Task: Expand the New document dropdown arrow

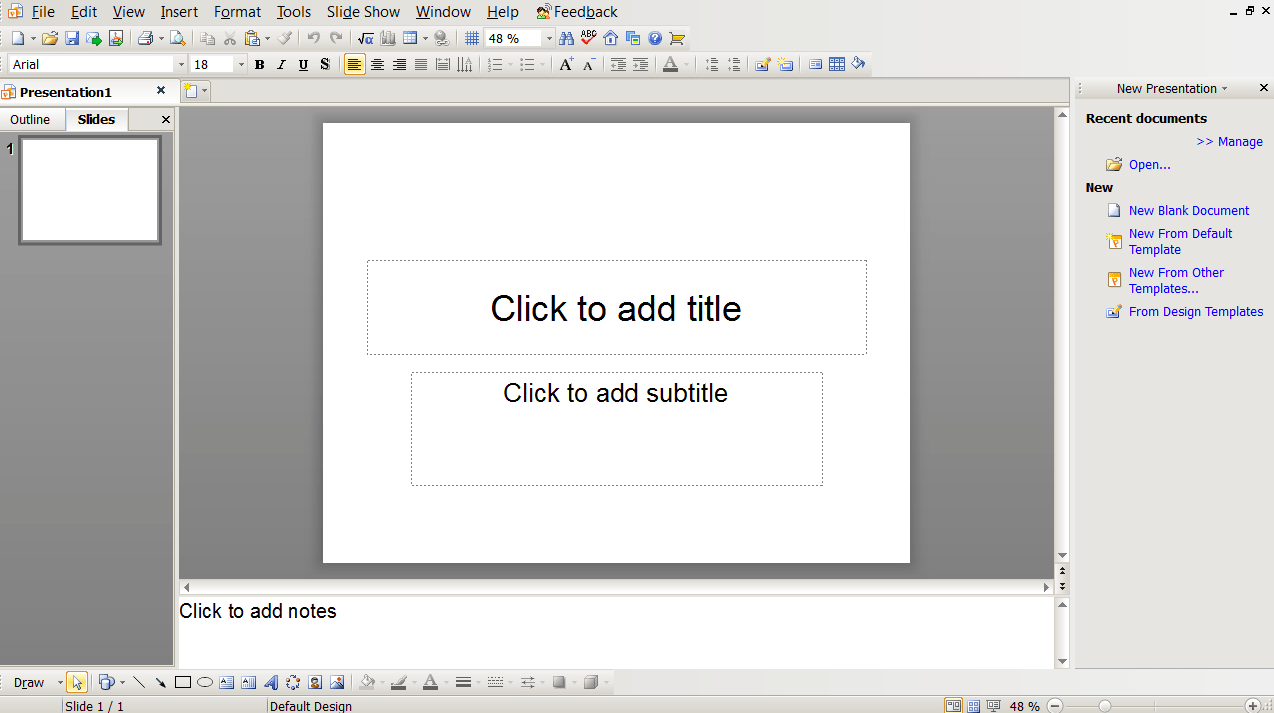Action: (x=33, y=38)
